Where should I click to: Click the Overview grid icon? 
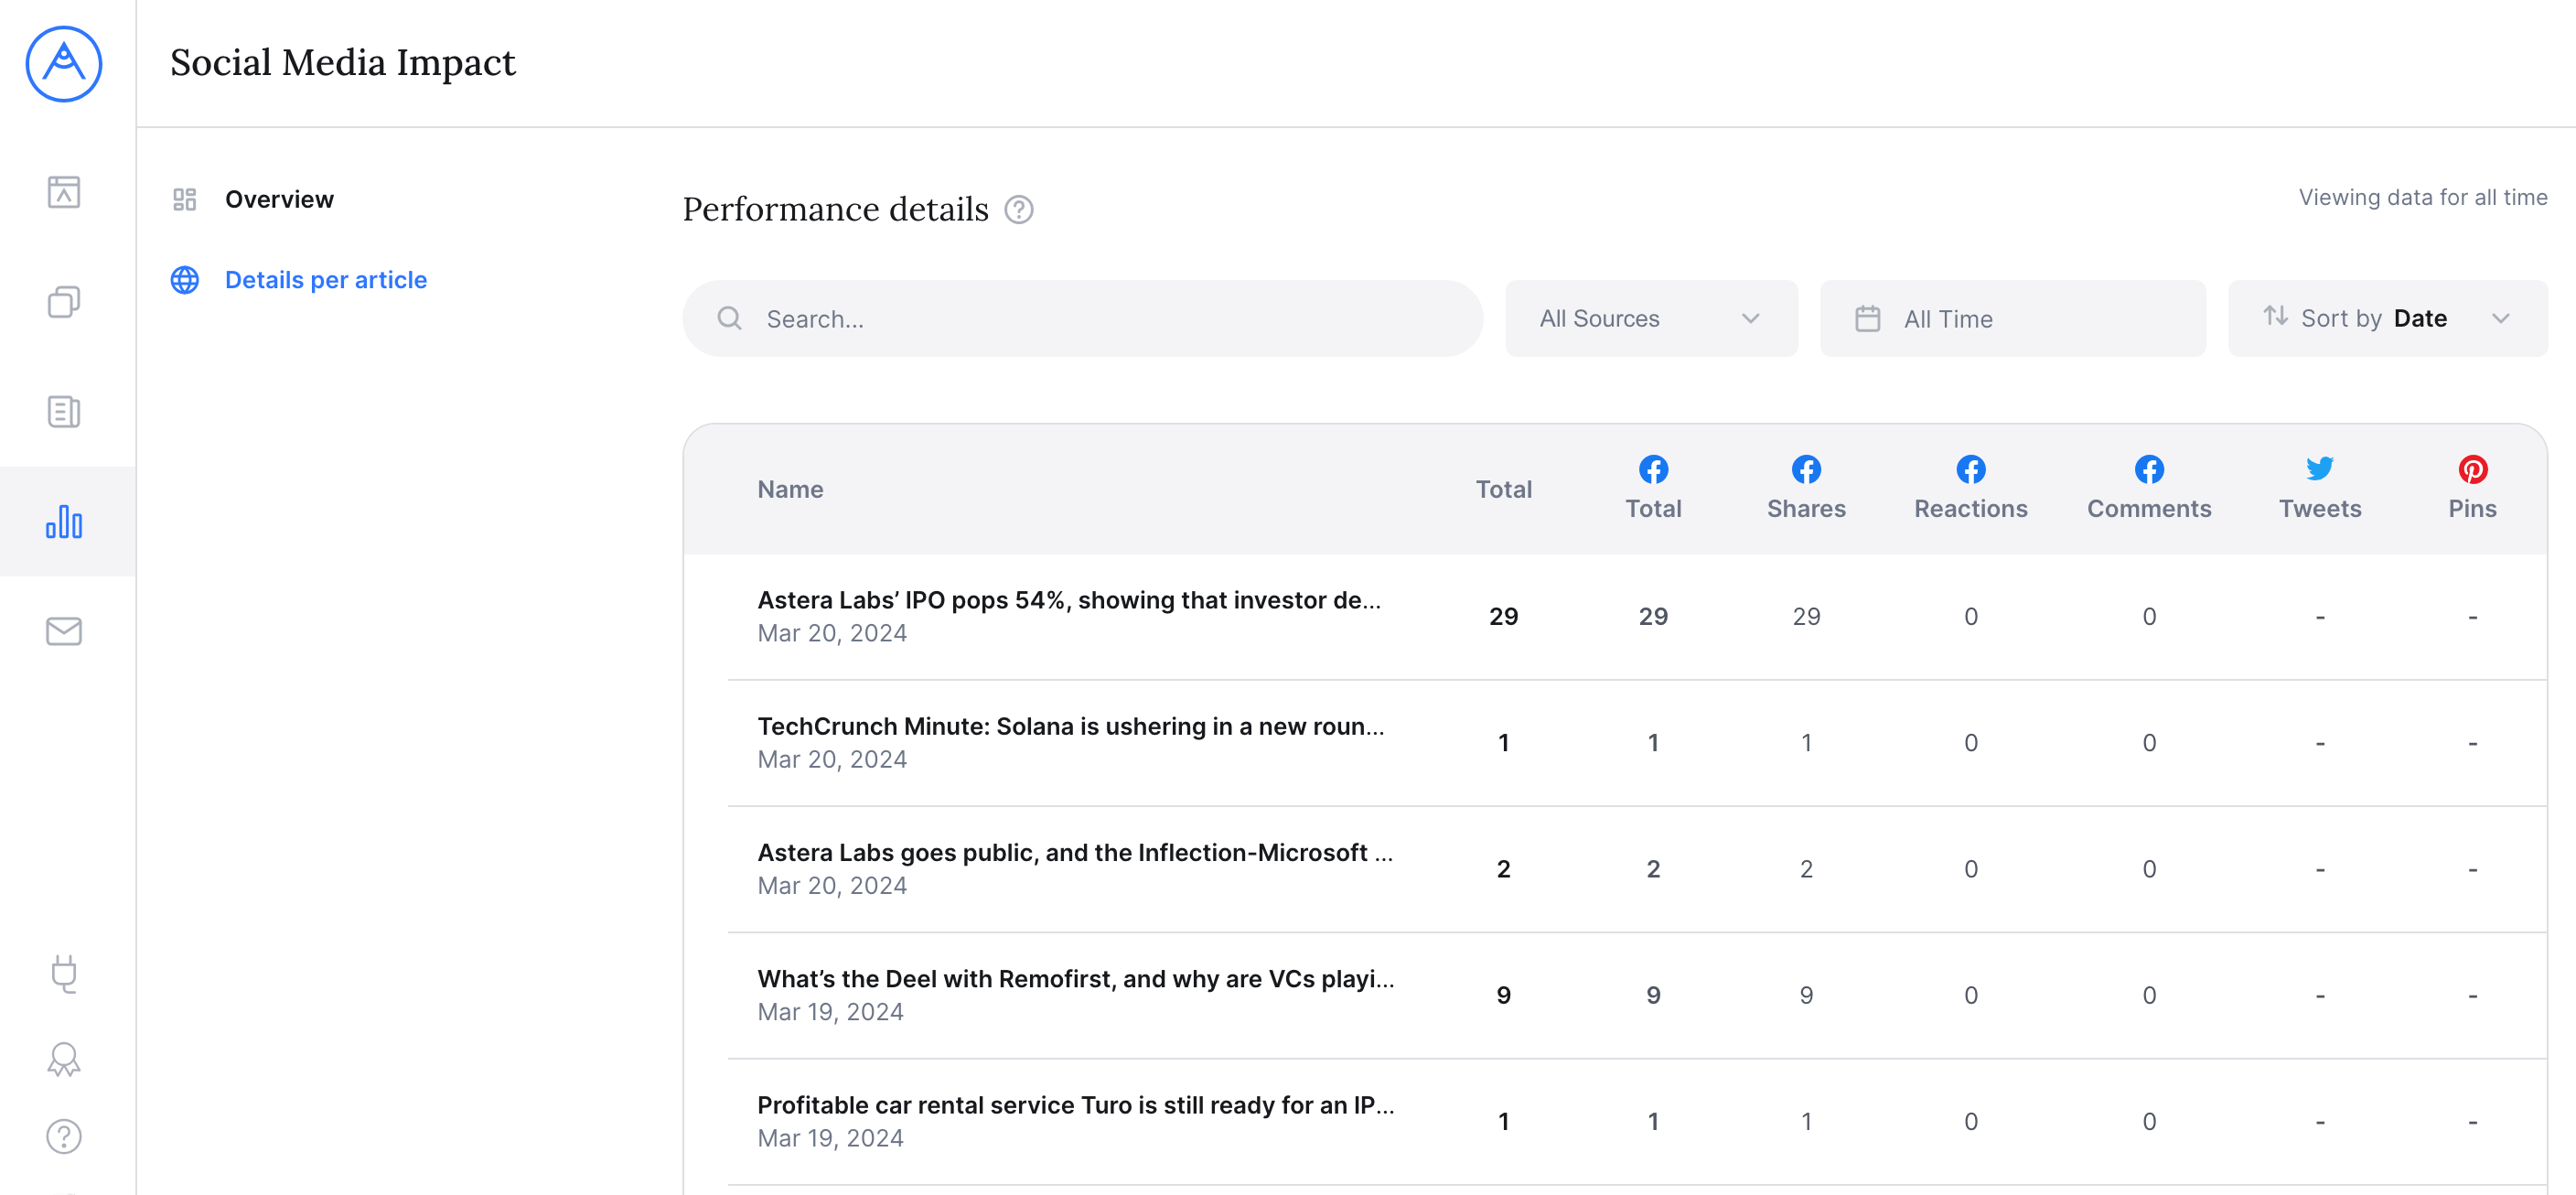185,199
